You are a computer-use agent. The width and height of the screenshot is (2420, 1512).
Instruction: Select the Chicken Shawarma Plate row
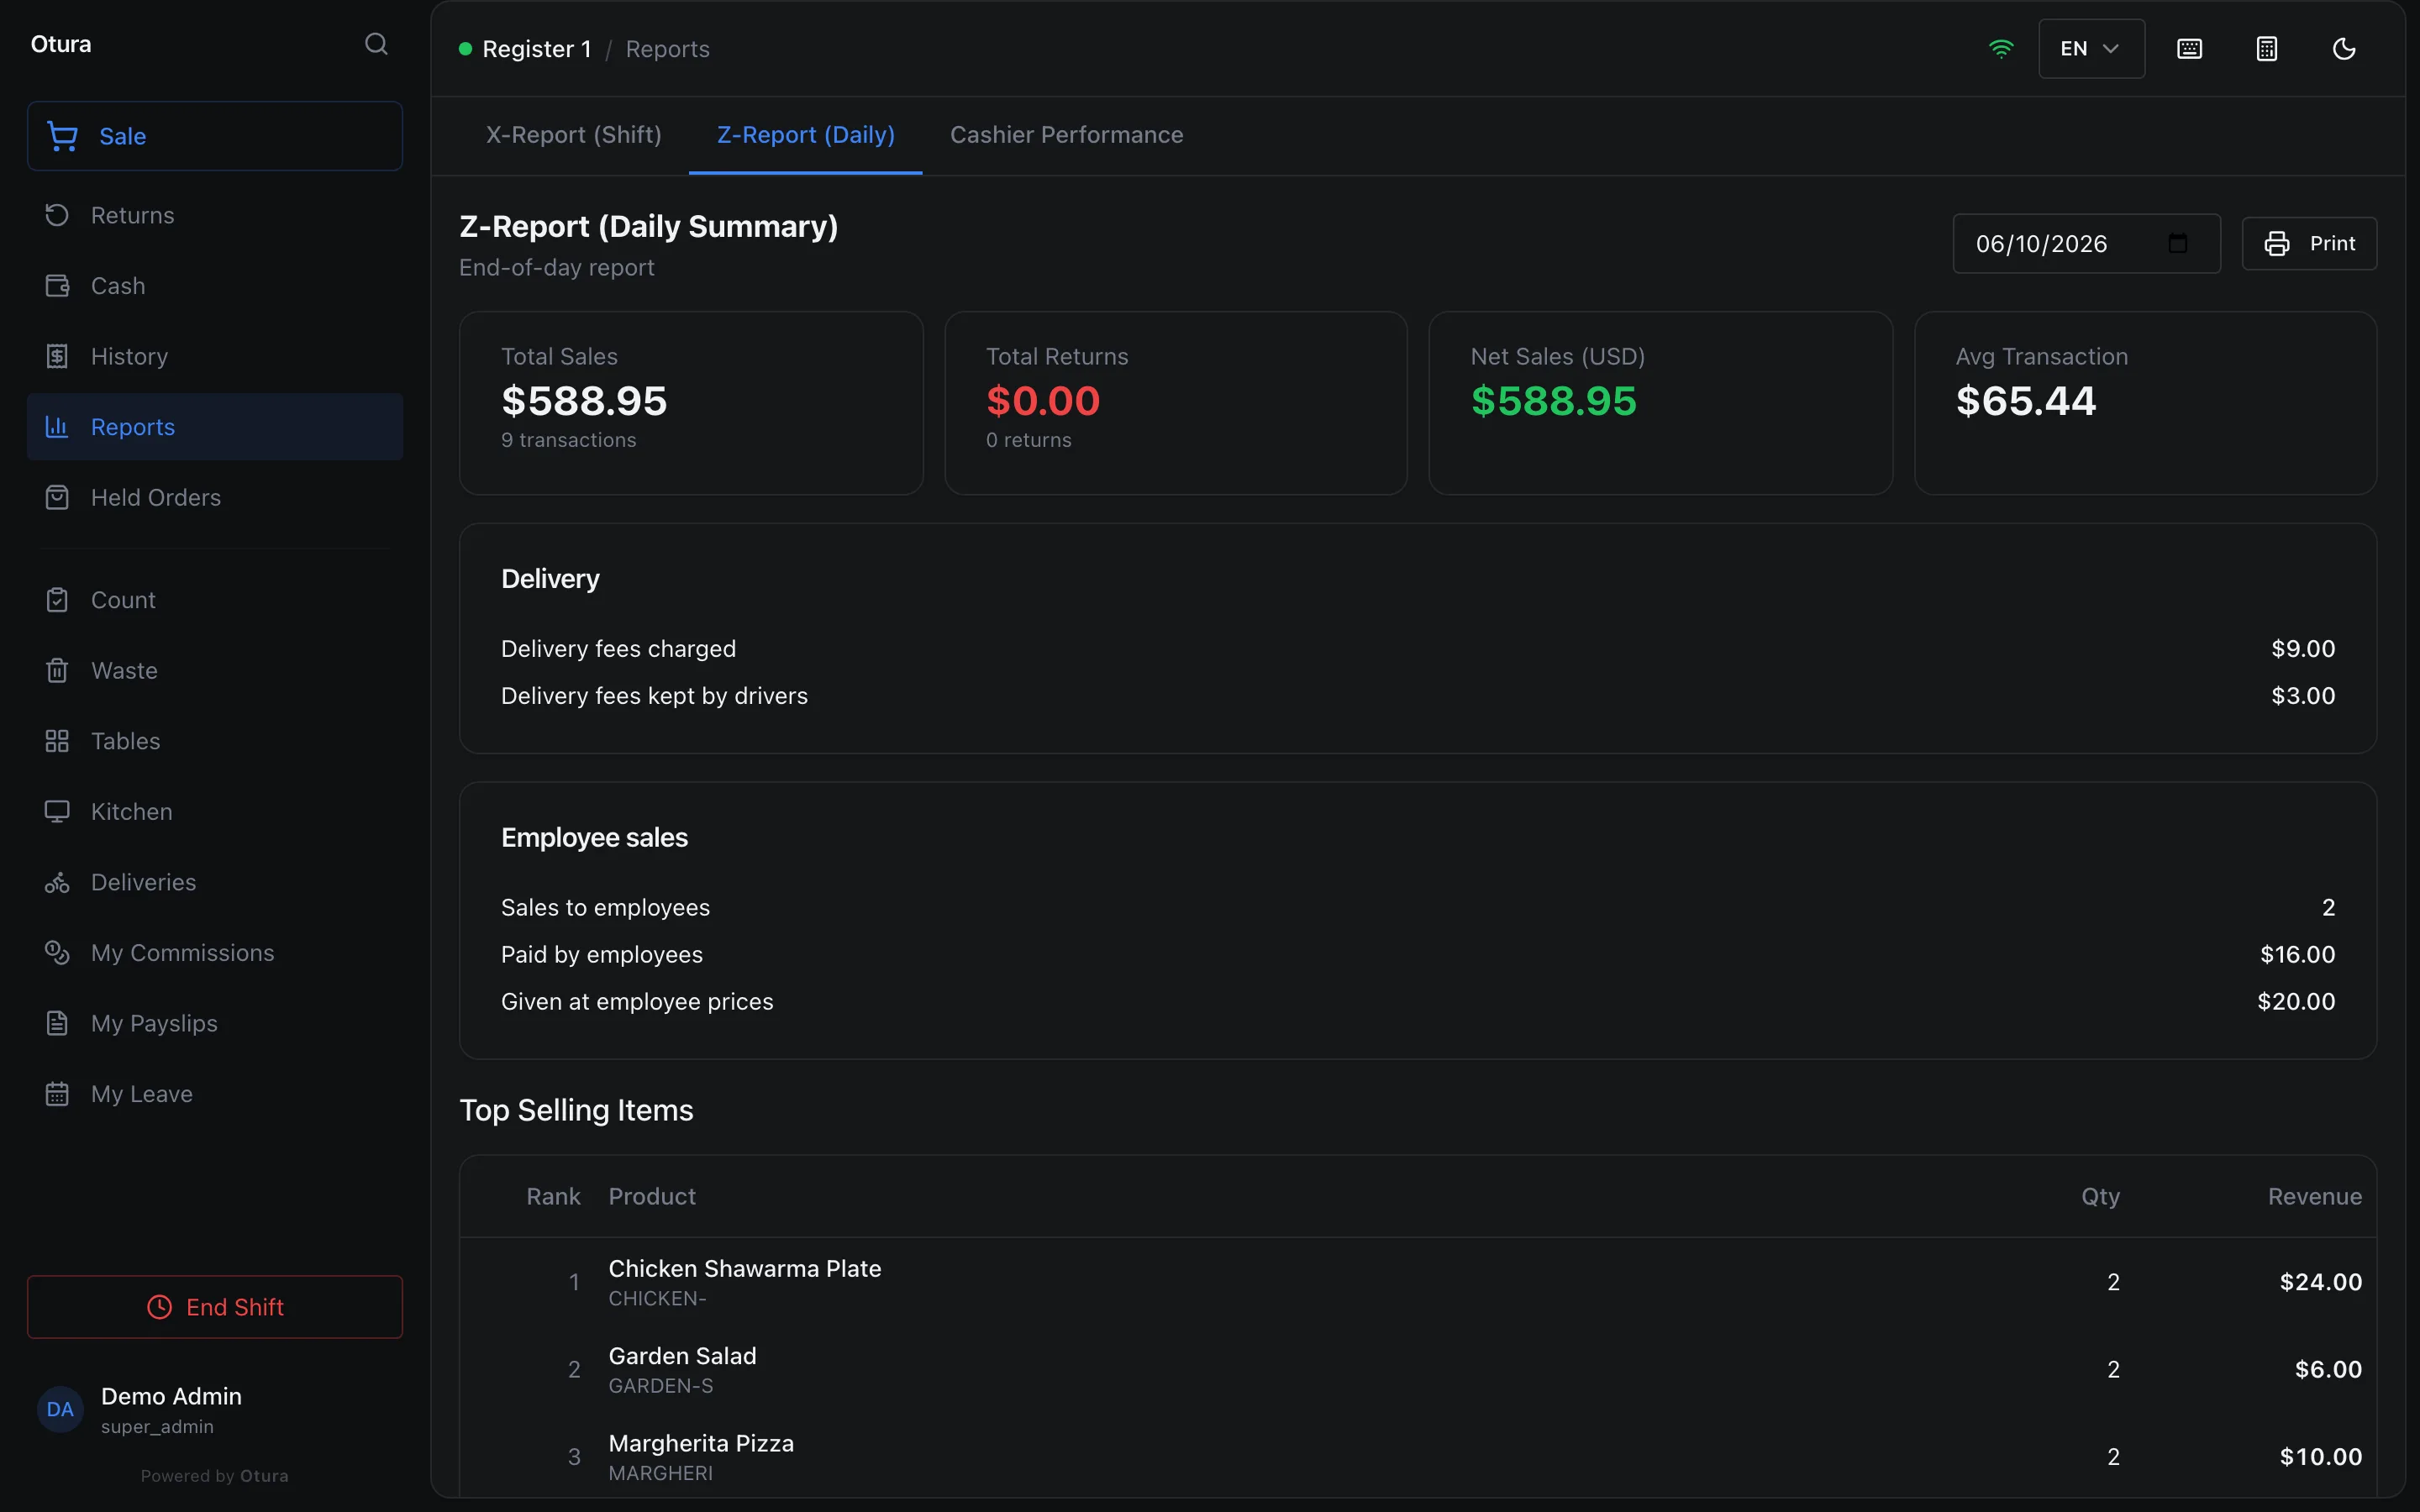click(1418, 1282)
